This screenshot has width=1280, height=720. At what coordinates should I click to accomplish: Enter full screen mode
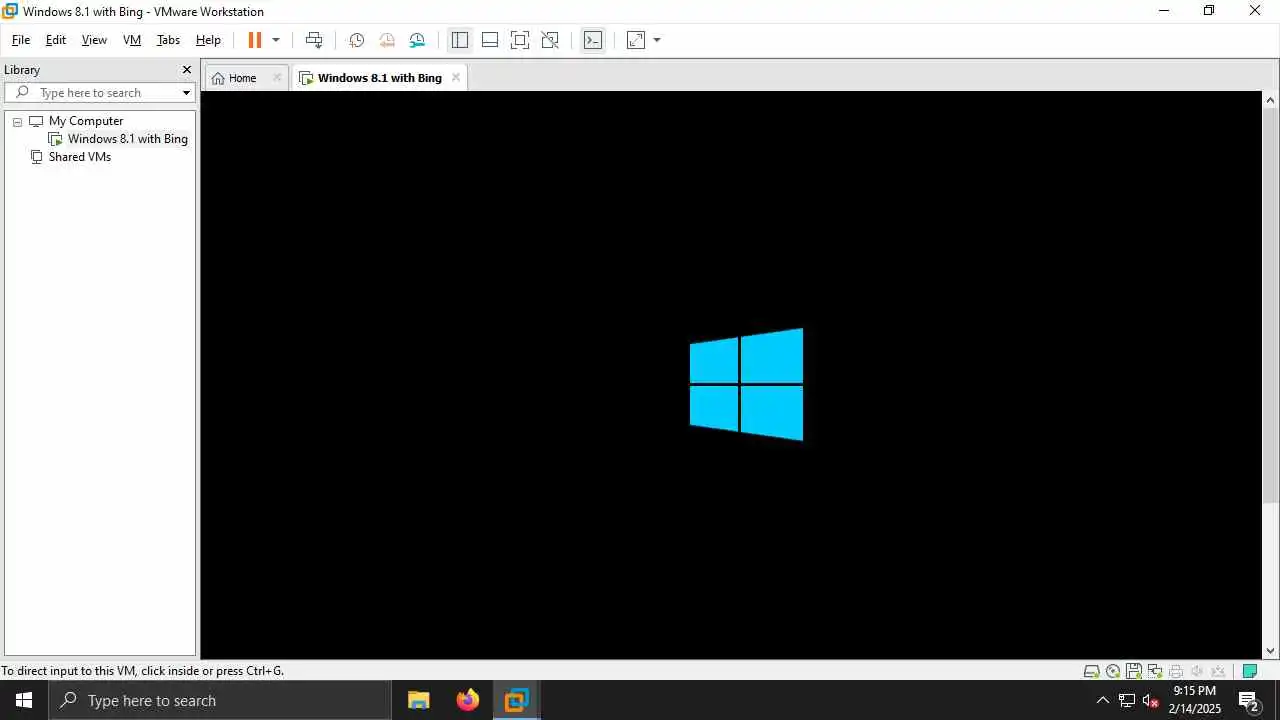520,40
